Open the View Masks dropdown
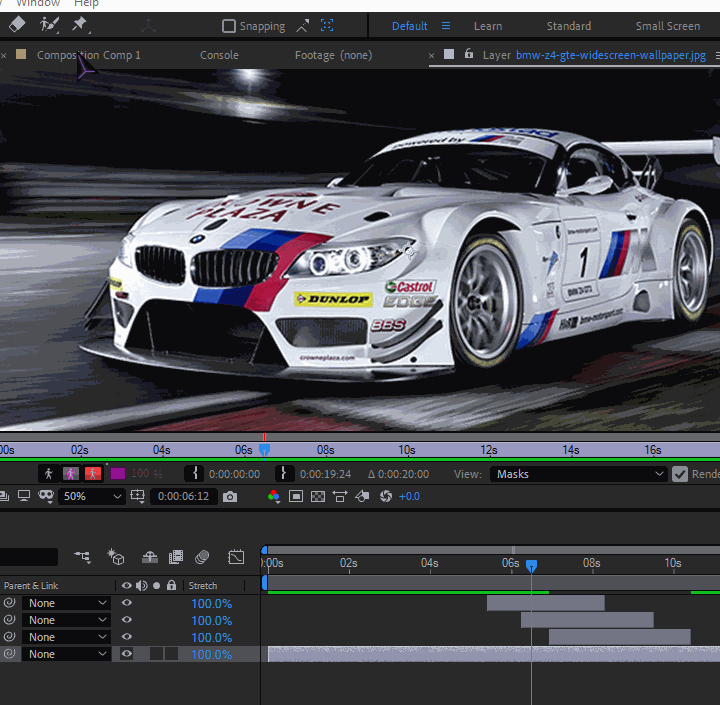720x705 pixels. (579, 474)
